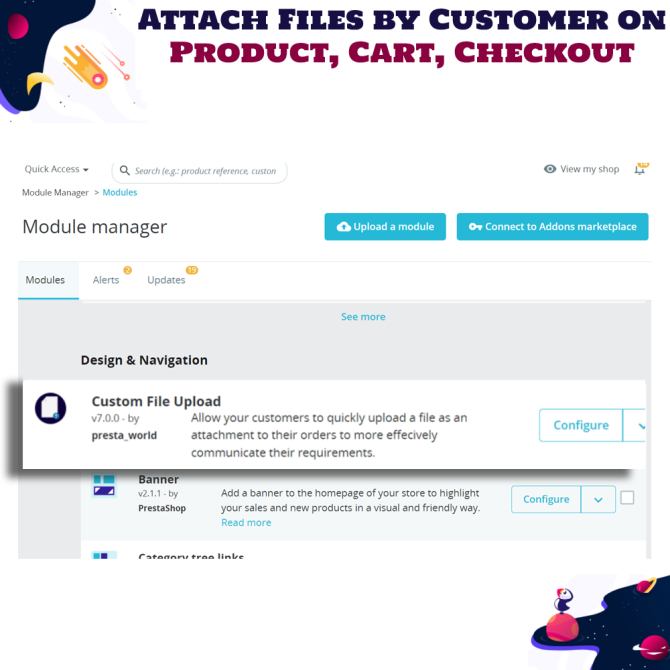Click the Custom File Upload module icon
Viewport: 670px width, 670px height.
50,408
